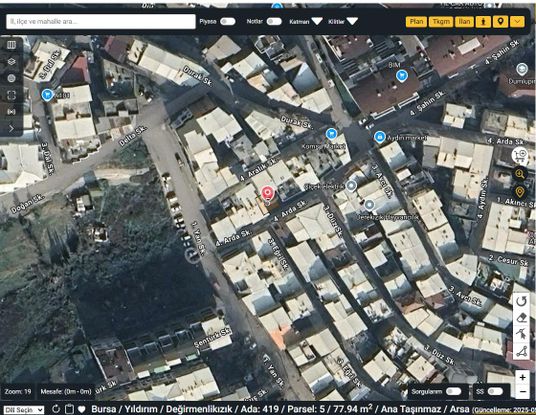This screenshot has height=415, width=536.
Task: Expand the Katman dropdown arrow
Action: tap(317, 22)
